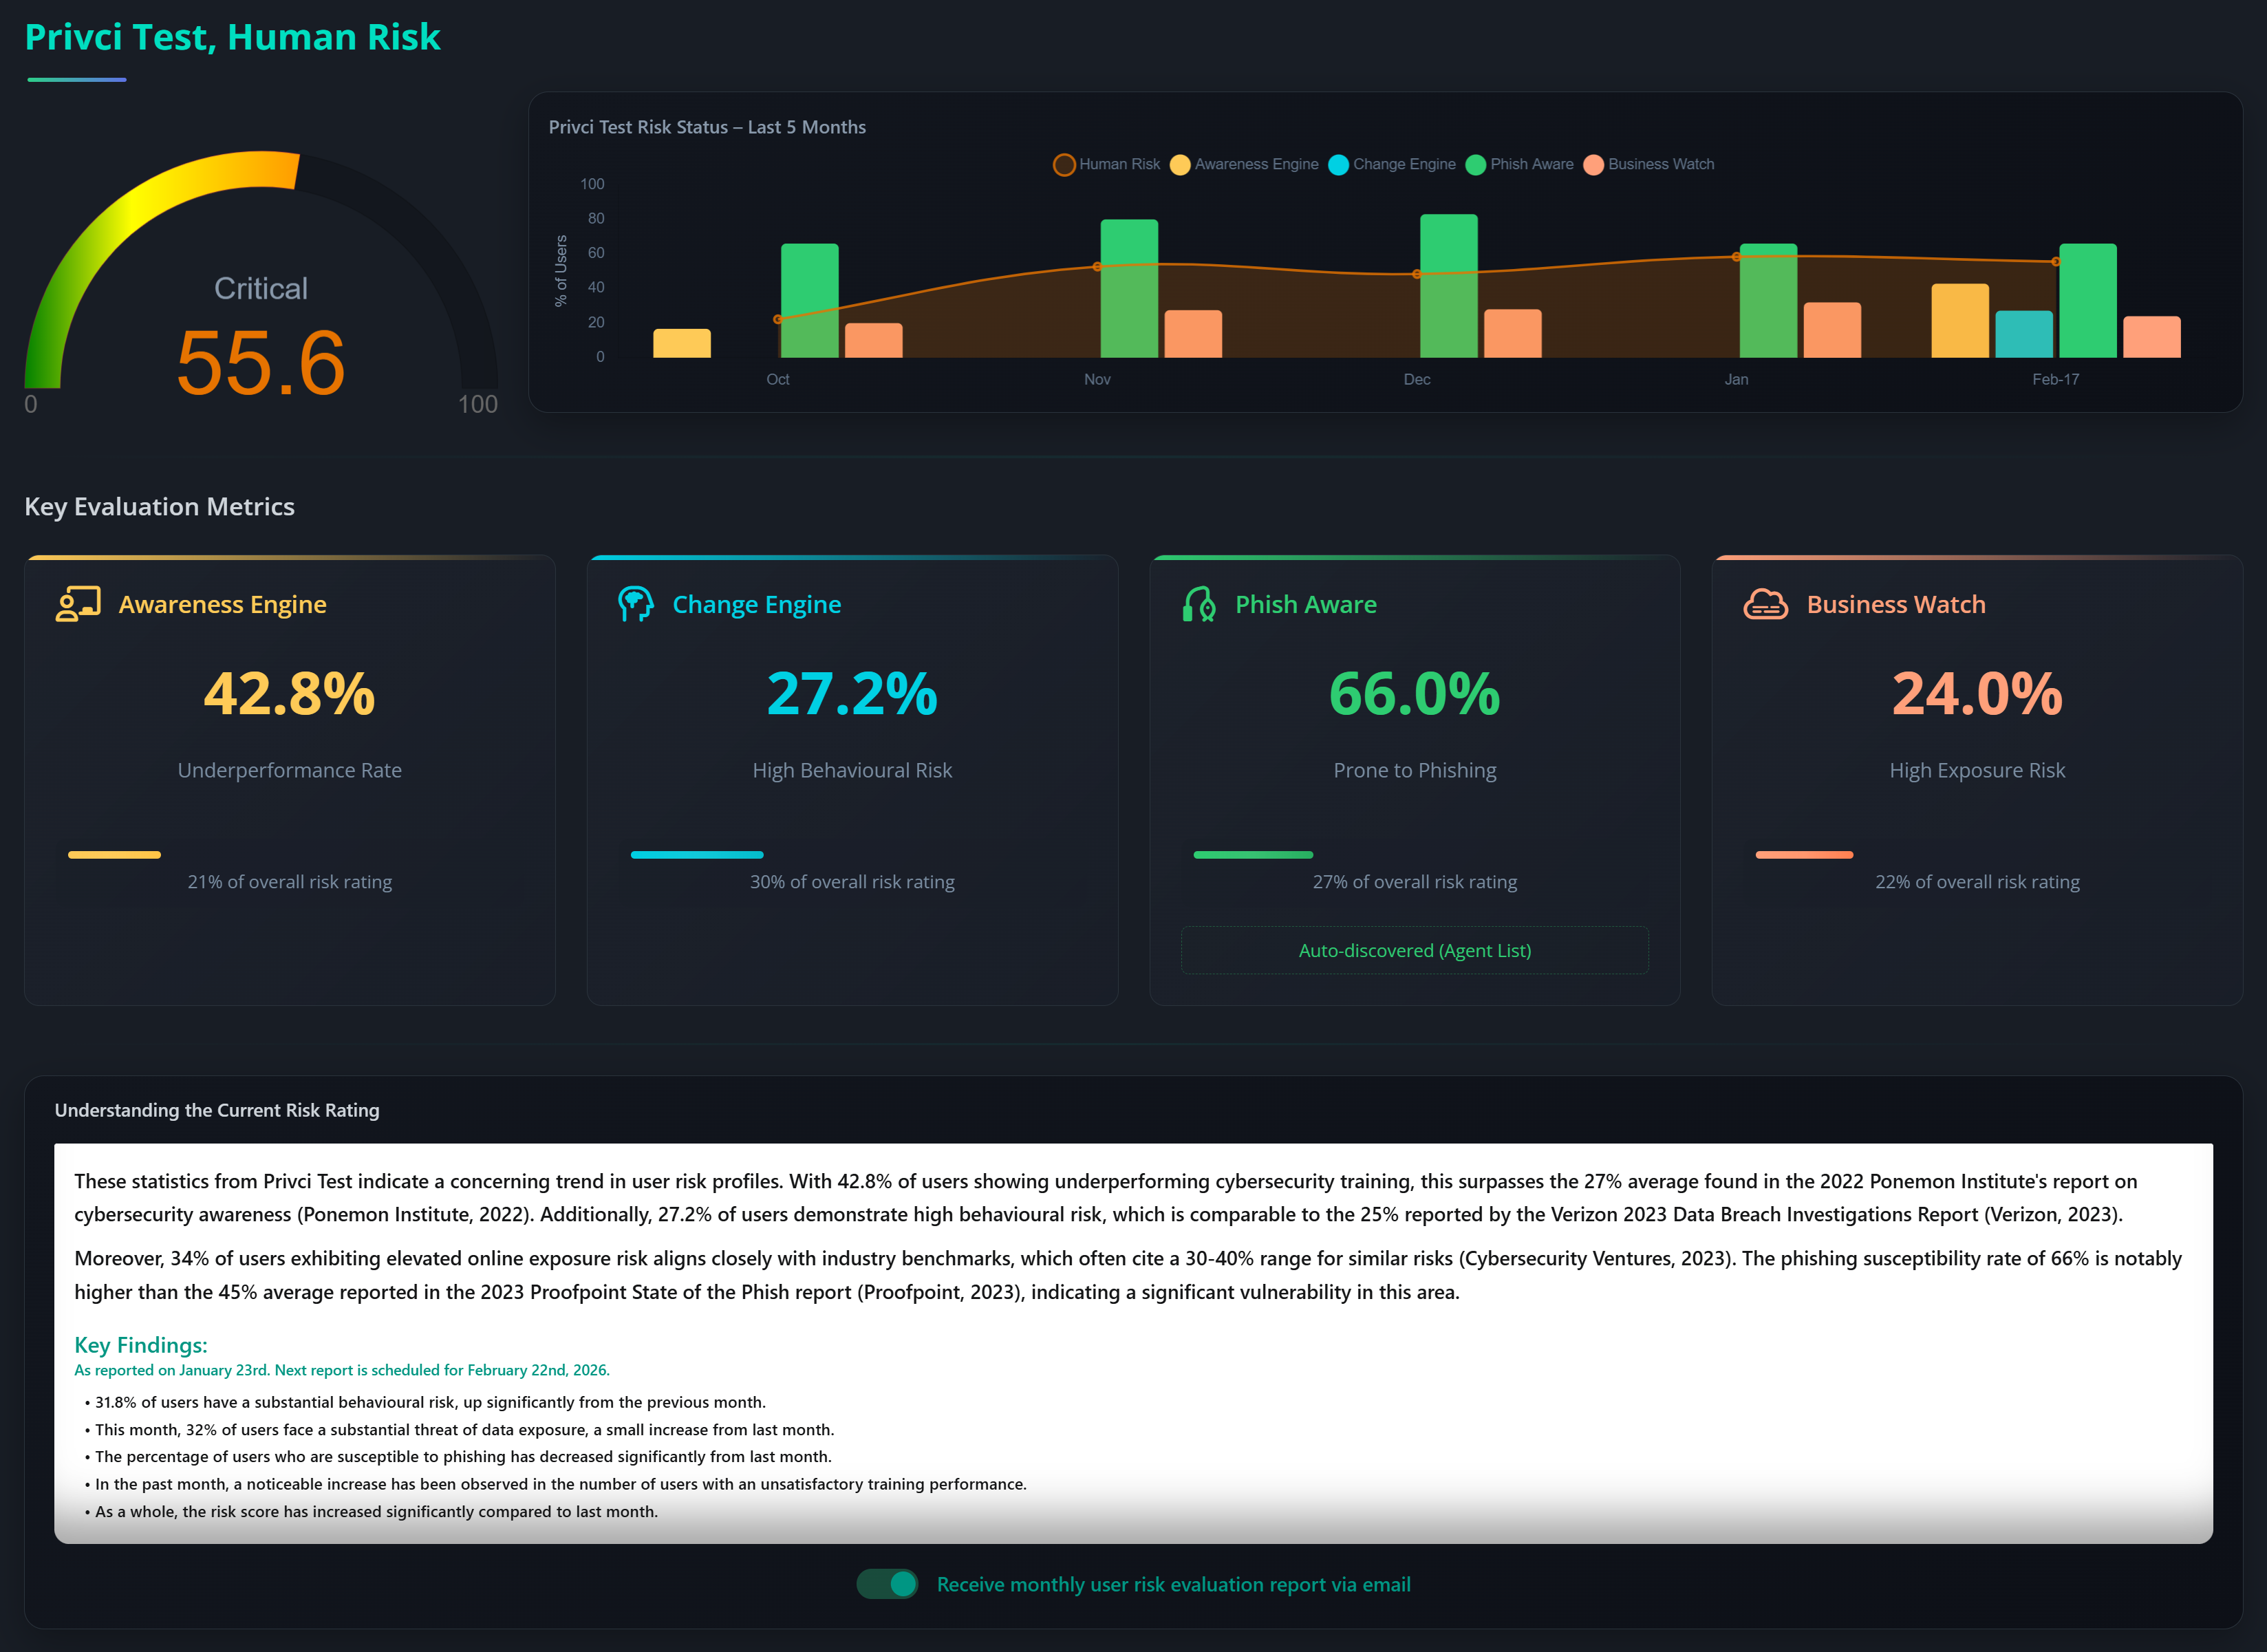Screen dimensions: 2267x1652
Task: Toggle Human Risk line visibility on chart
Action: coord(1064,163)
